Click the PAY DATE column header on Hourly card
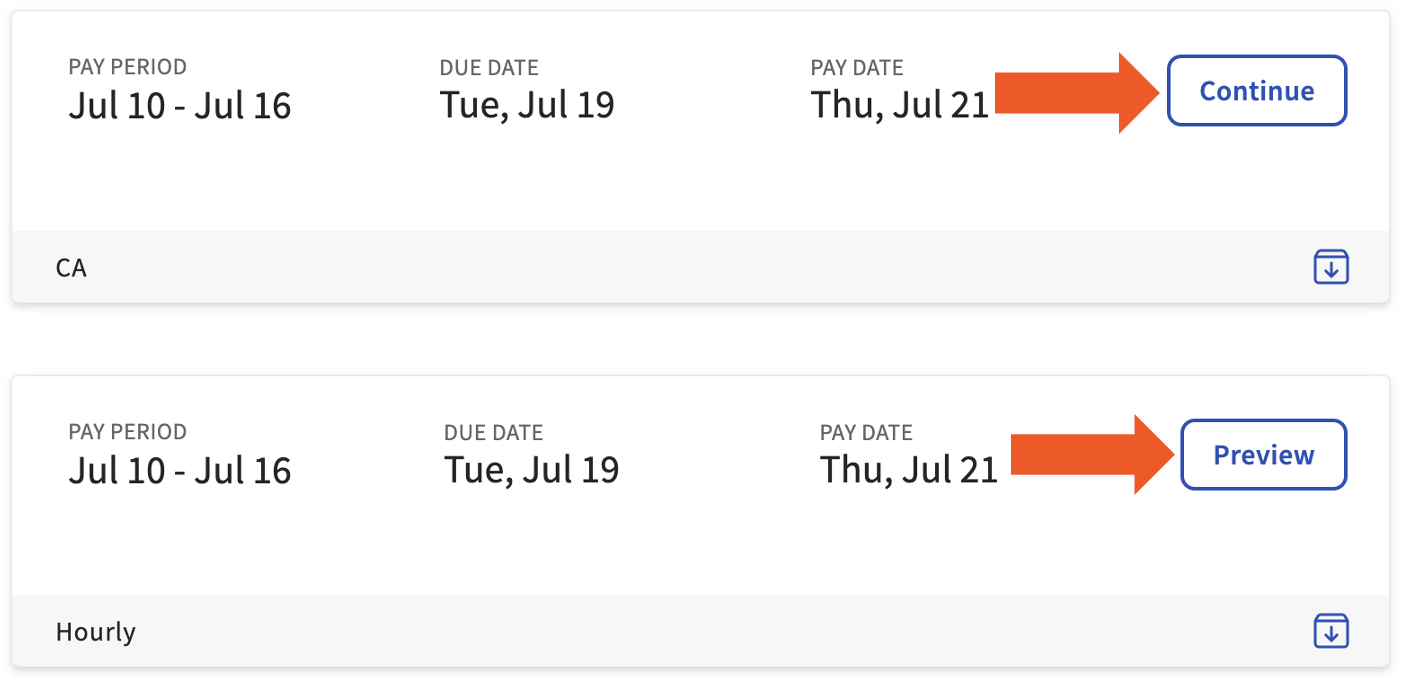 pyautogui.click(x=865, y=432)
